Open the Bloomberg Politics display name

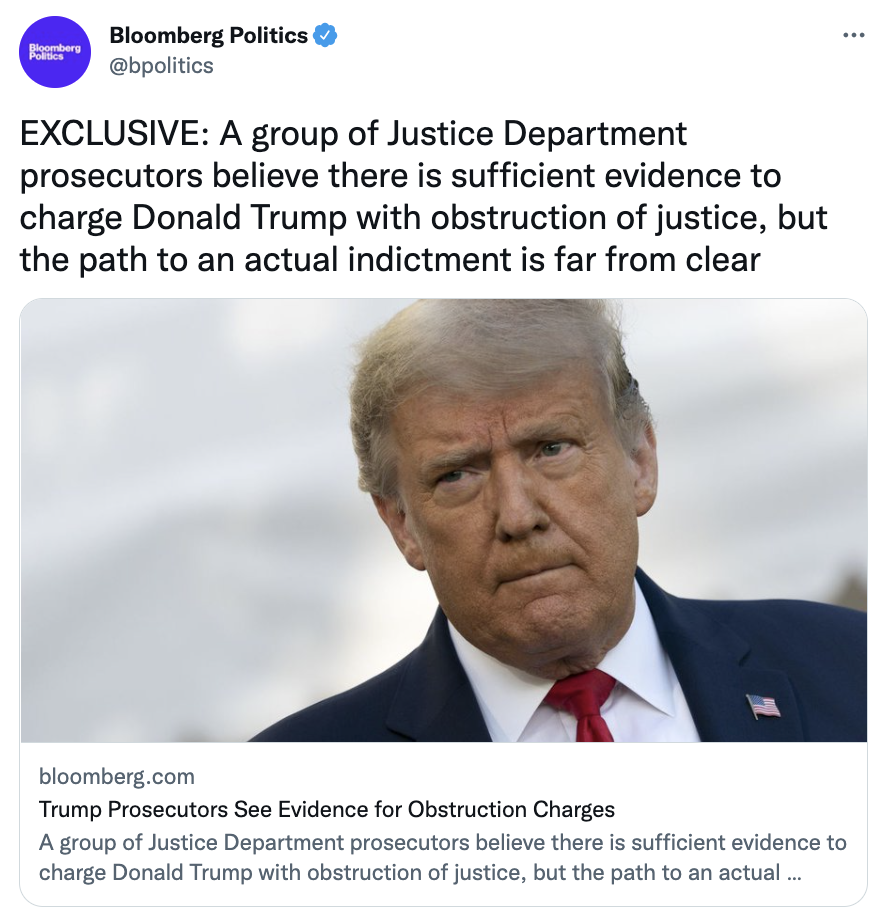click(208, 35)
